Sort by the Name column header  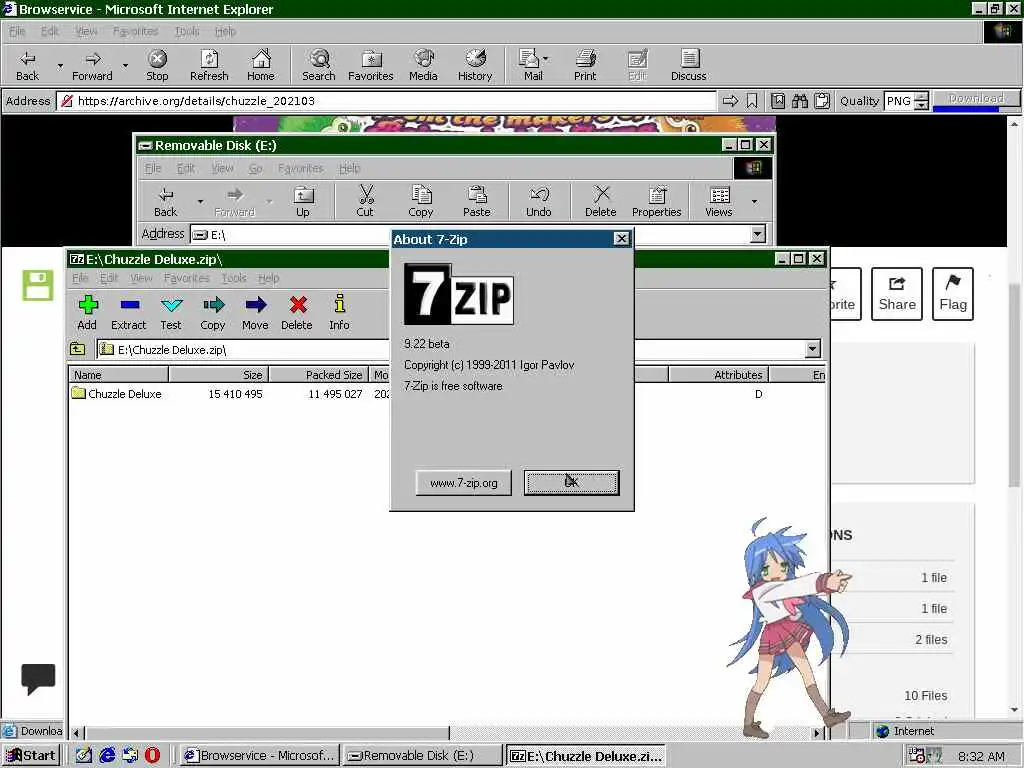pyautogui.click(x=118, y=375)
